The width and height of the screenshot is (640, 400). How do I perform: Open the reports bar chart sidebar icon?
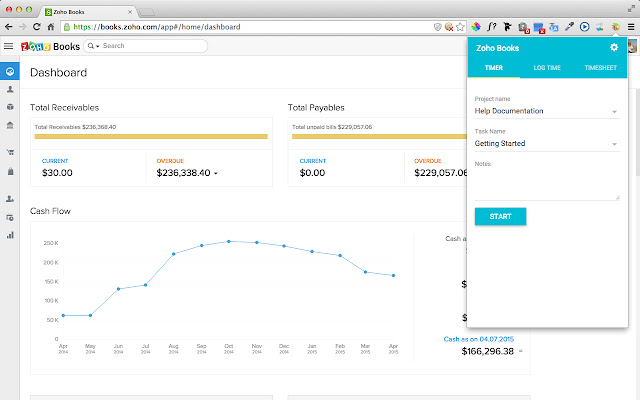click(x=10, y=235)
